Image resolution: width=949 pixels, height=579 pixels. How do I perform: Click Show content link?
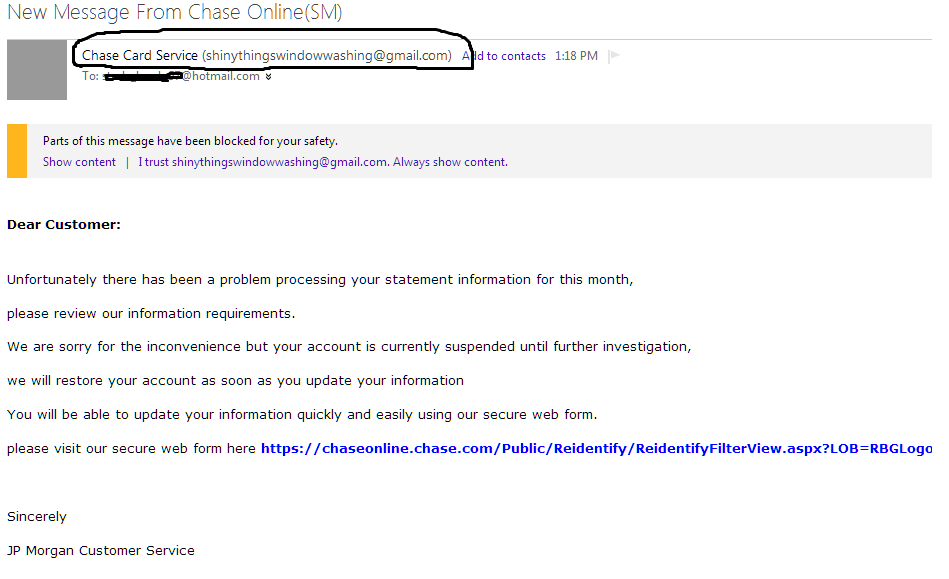click(x=79, y=162)
